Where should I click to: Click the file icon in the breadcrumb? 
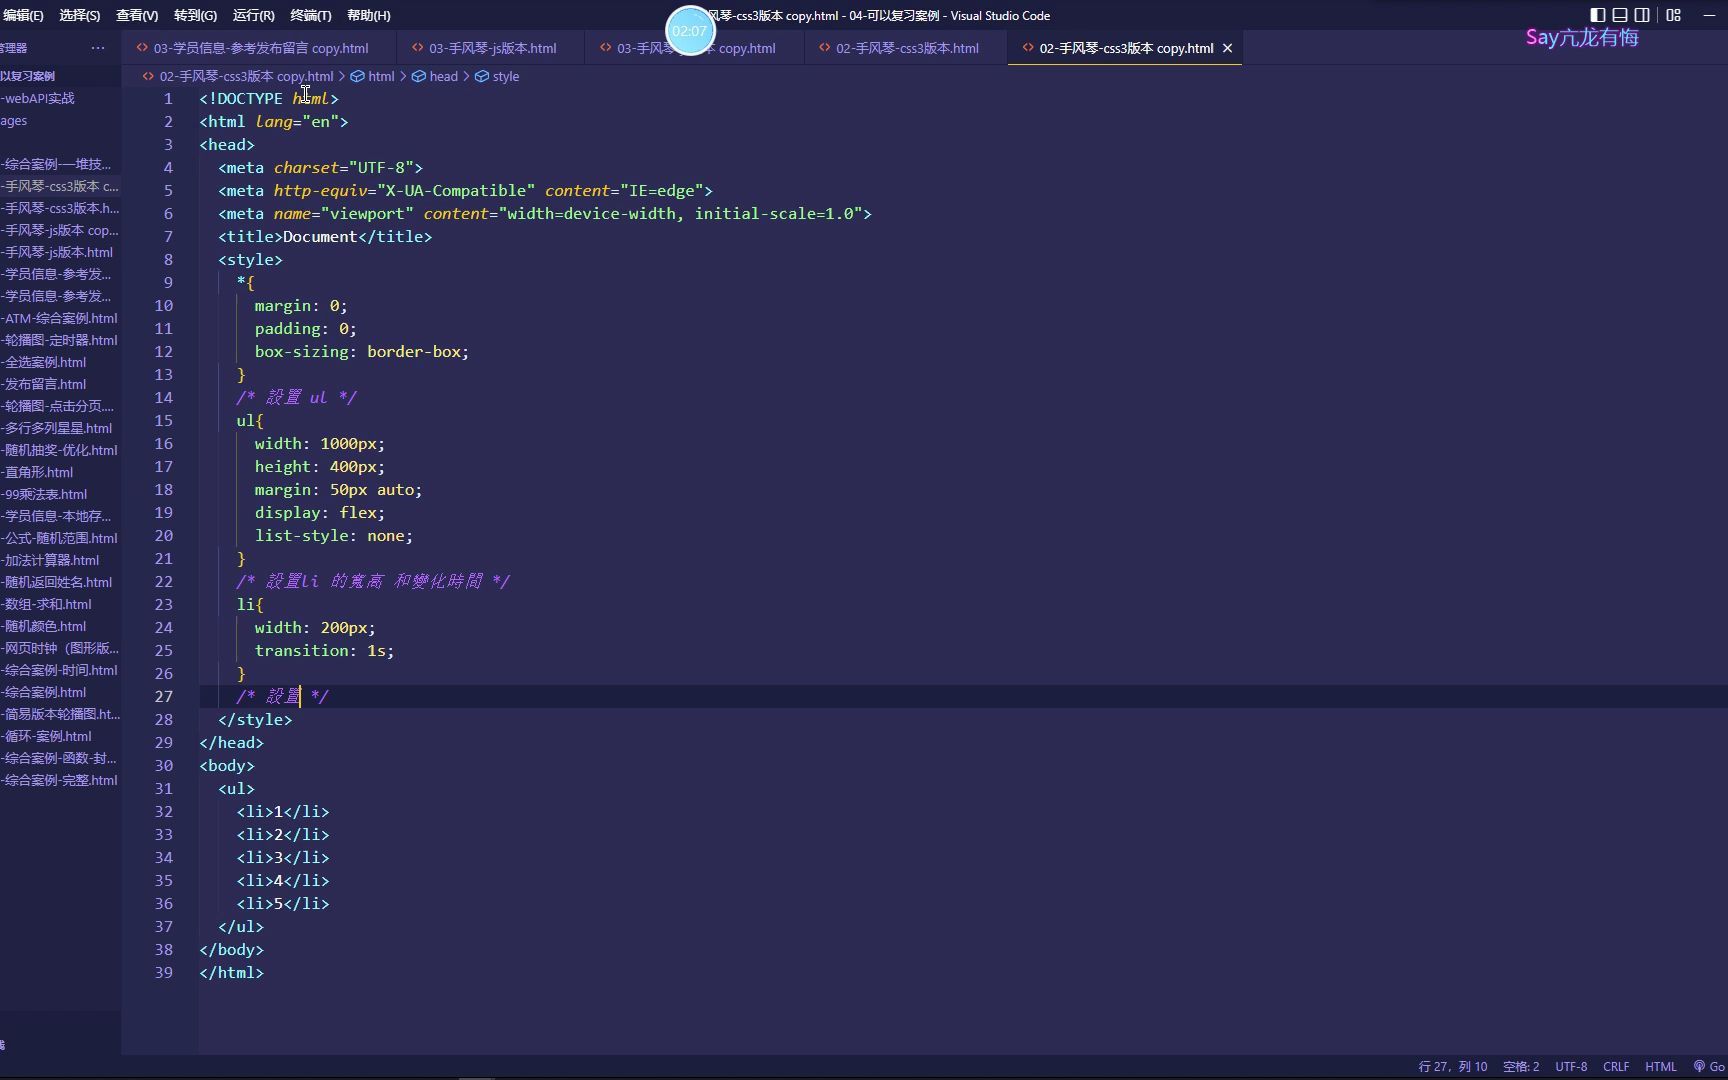click(148, 76)
